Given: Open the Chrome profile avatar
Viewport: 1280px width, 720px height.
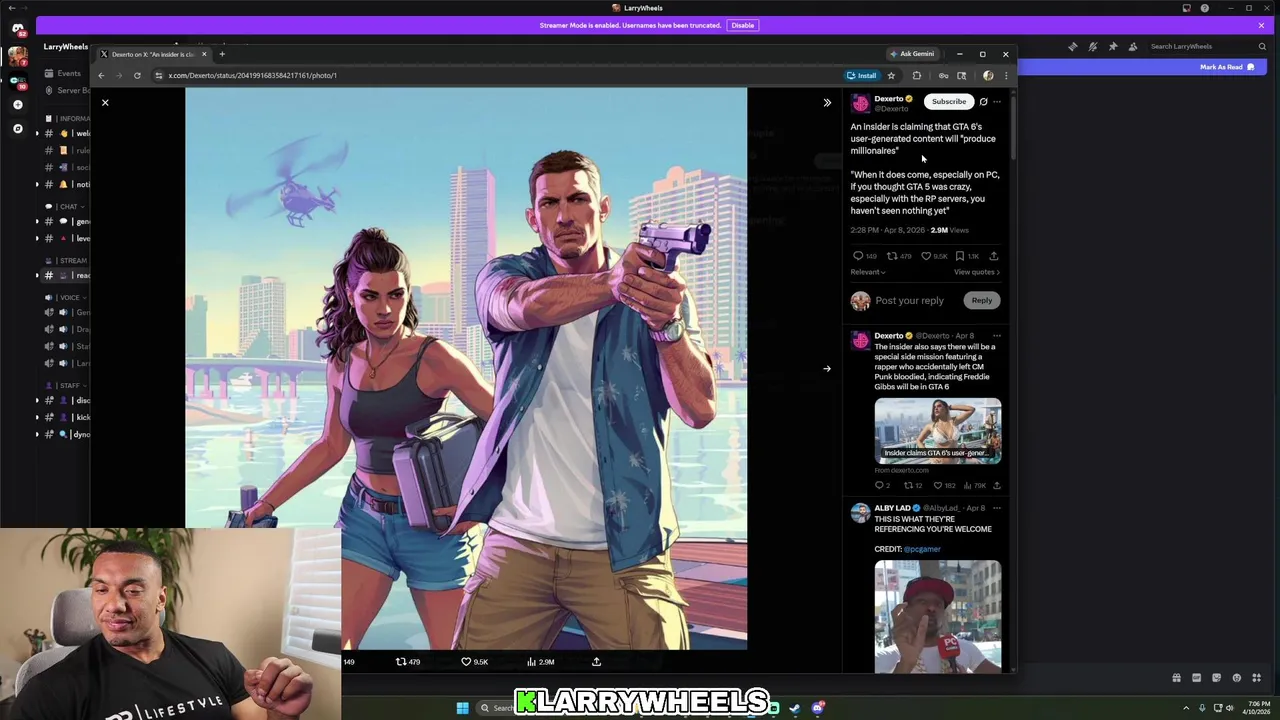Looking at the screenshot, I should tap(988, 75).
